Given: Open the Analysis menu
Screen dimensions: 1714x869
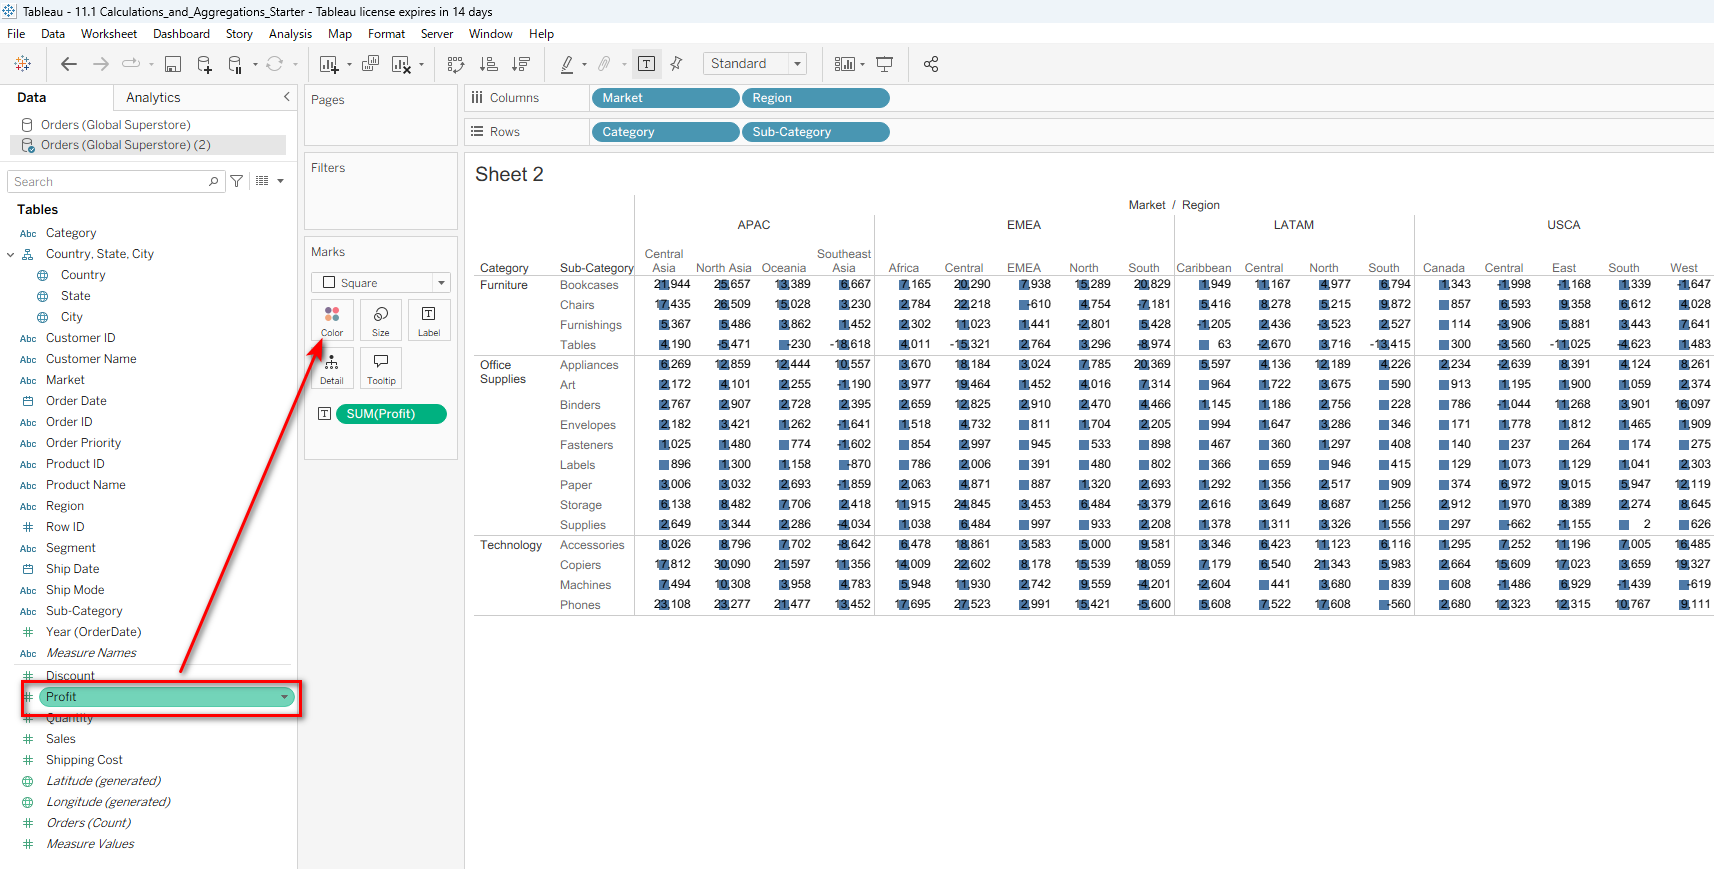Looking at the screenshot, I should tap(290, 34).
